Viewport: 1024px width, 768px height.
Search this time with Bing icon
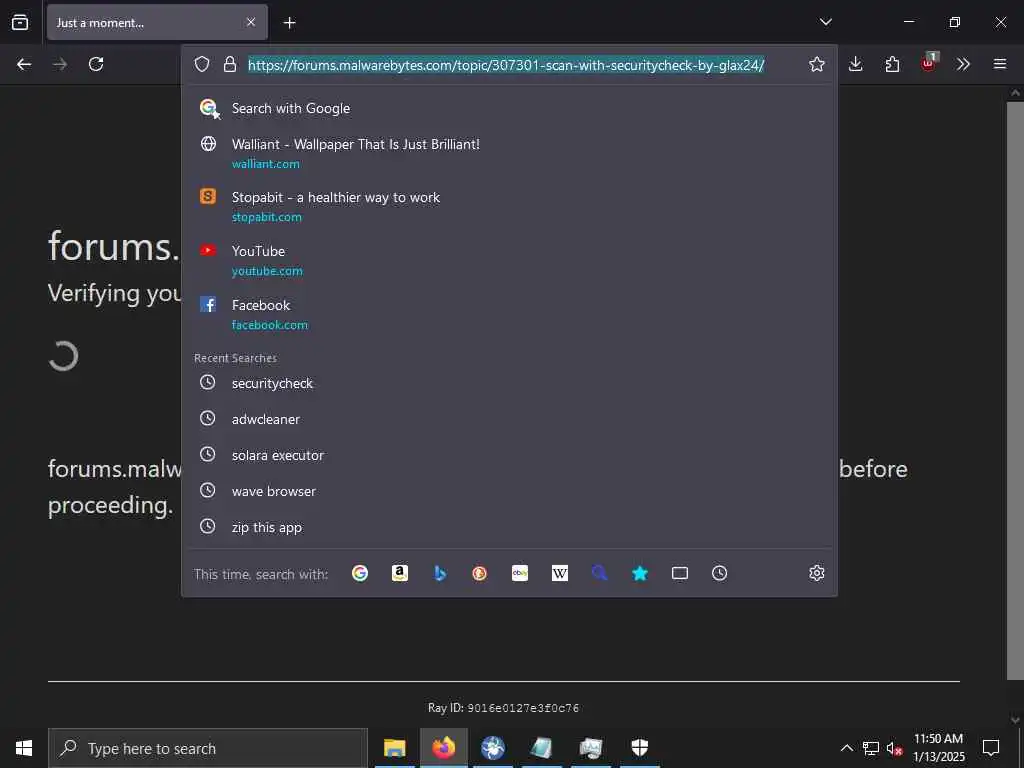(x=440, y=573)
